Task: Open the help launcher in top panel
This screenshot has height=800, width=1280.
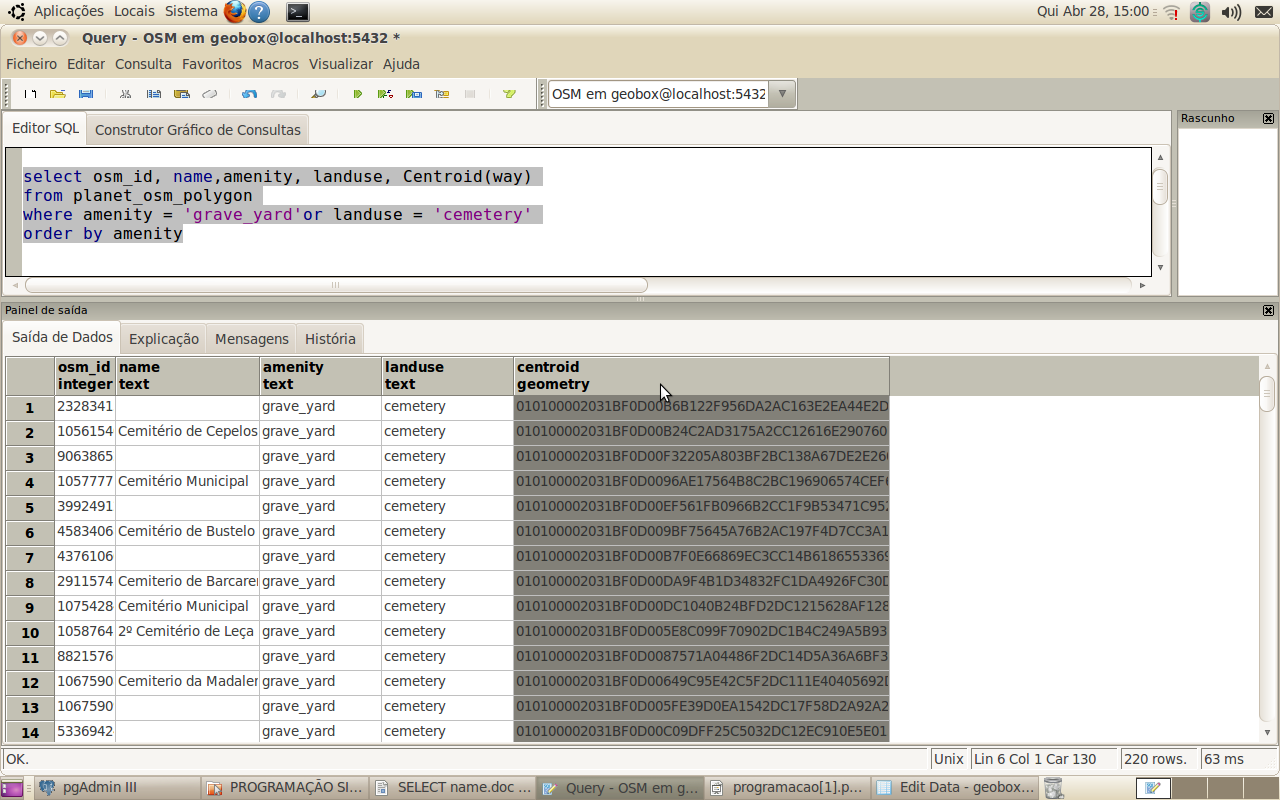Action: click(259, 12)
